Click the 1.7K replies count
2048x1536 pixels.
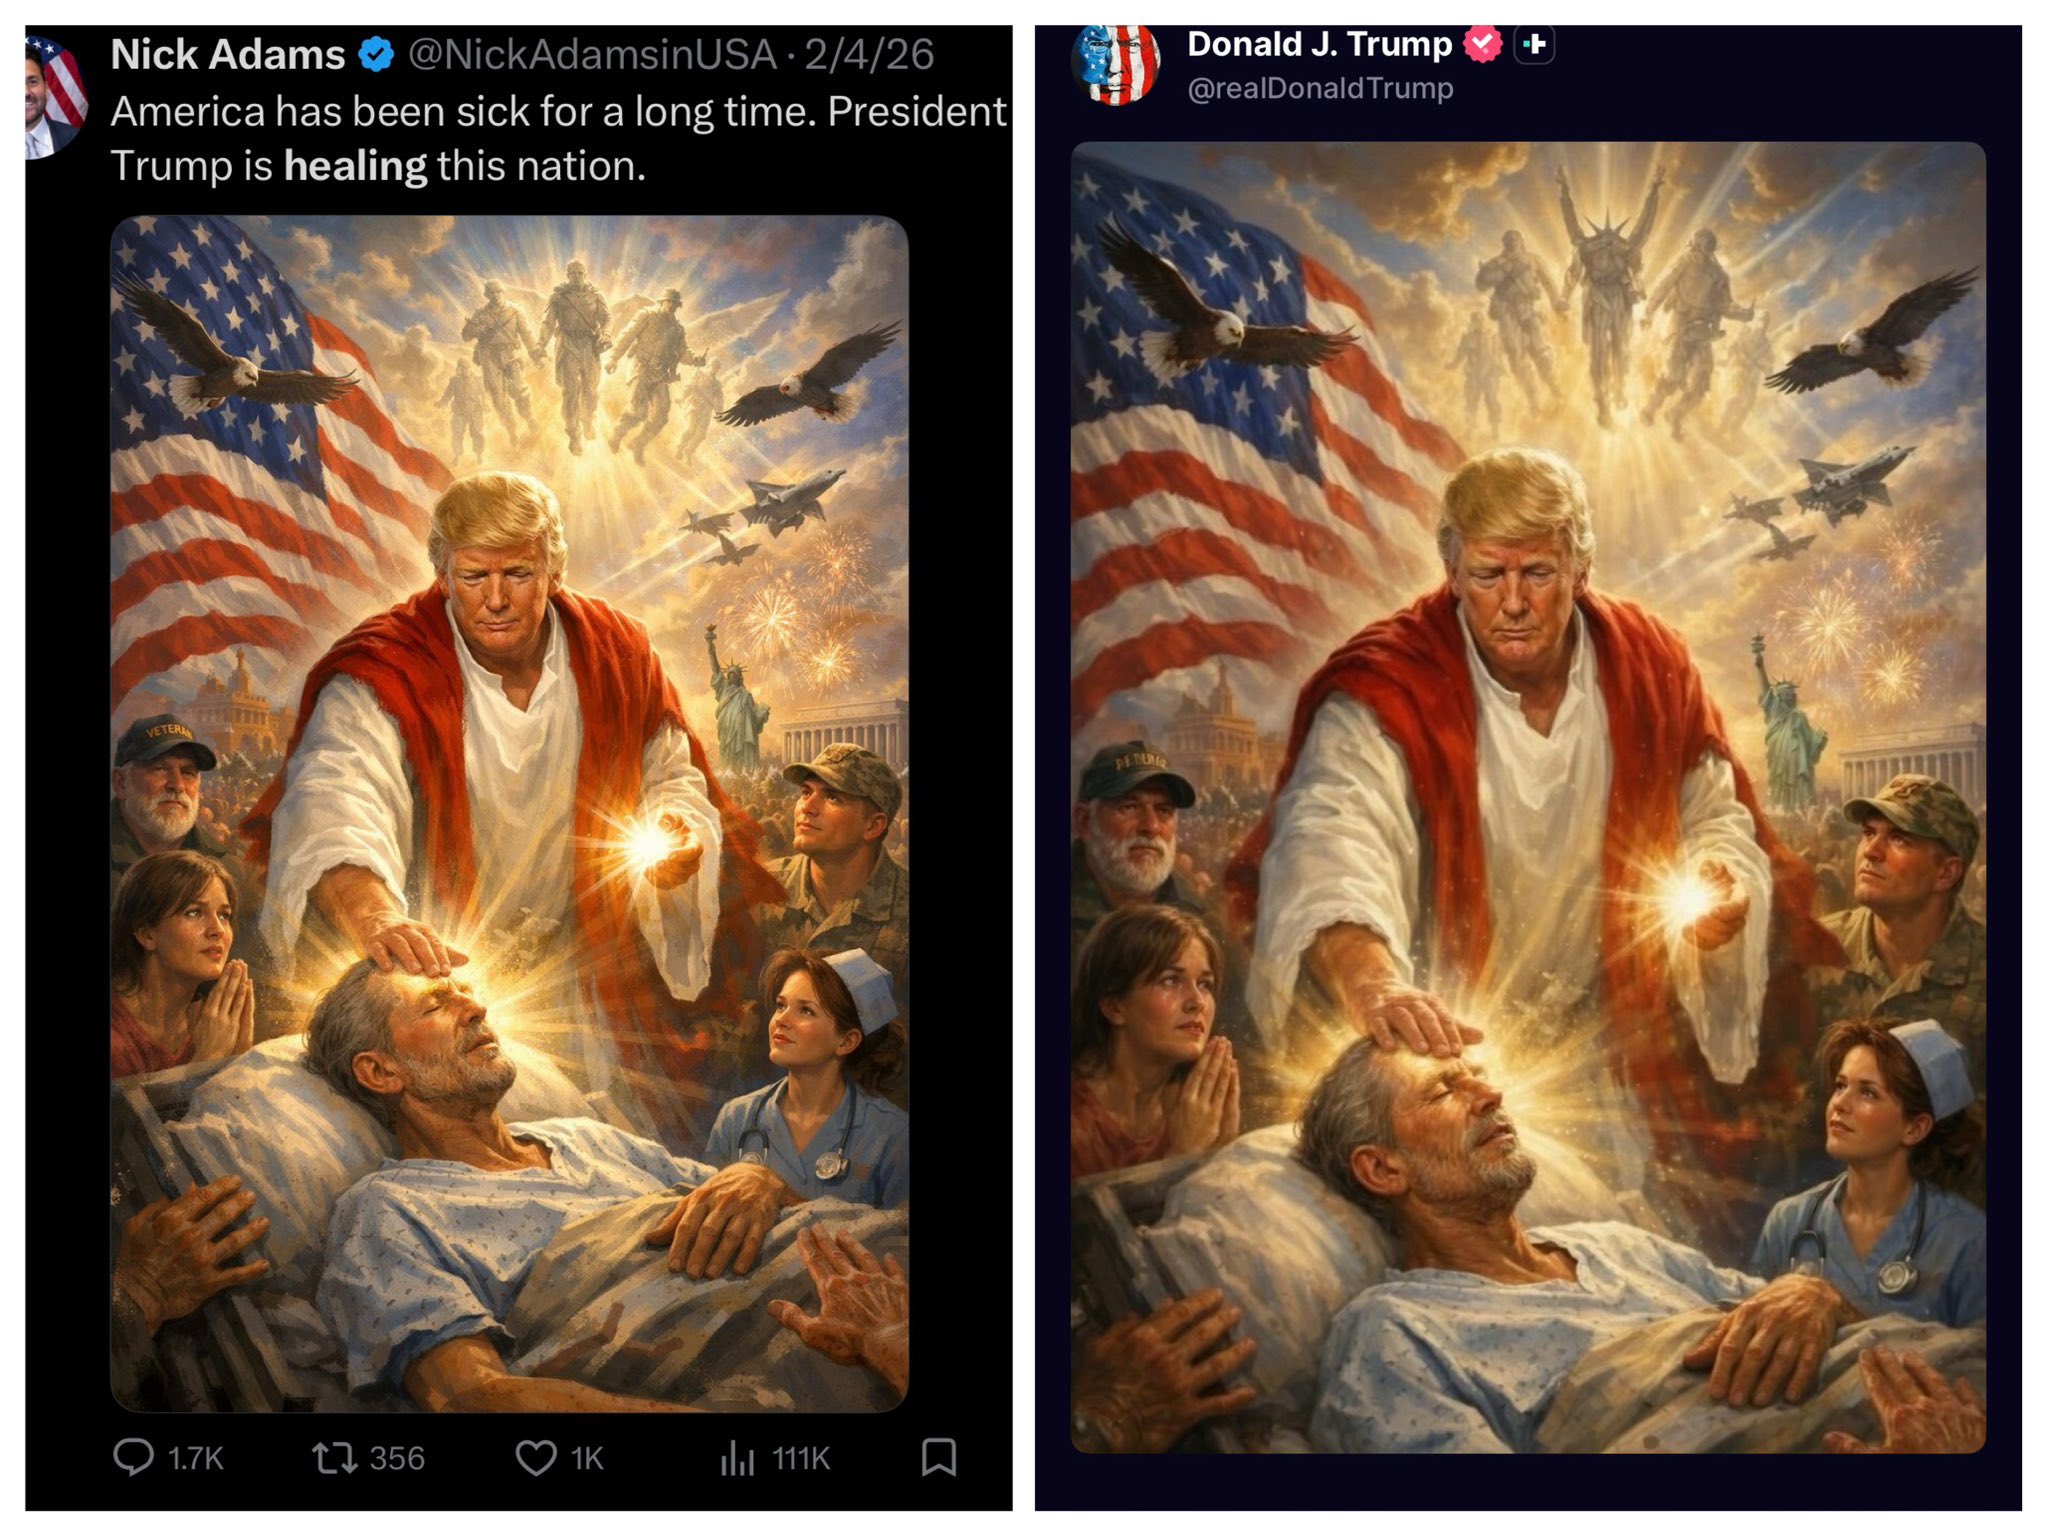coord(195,1458)
